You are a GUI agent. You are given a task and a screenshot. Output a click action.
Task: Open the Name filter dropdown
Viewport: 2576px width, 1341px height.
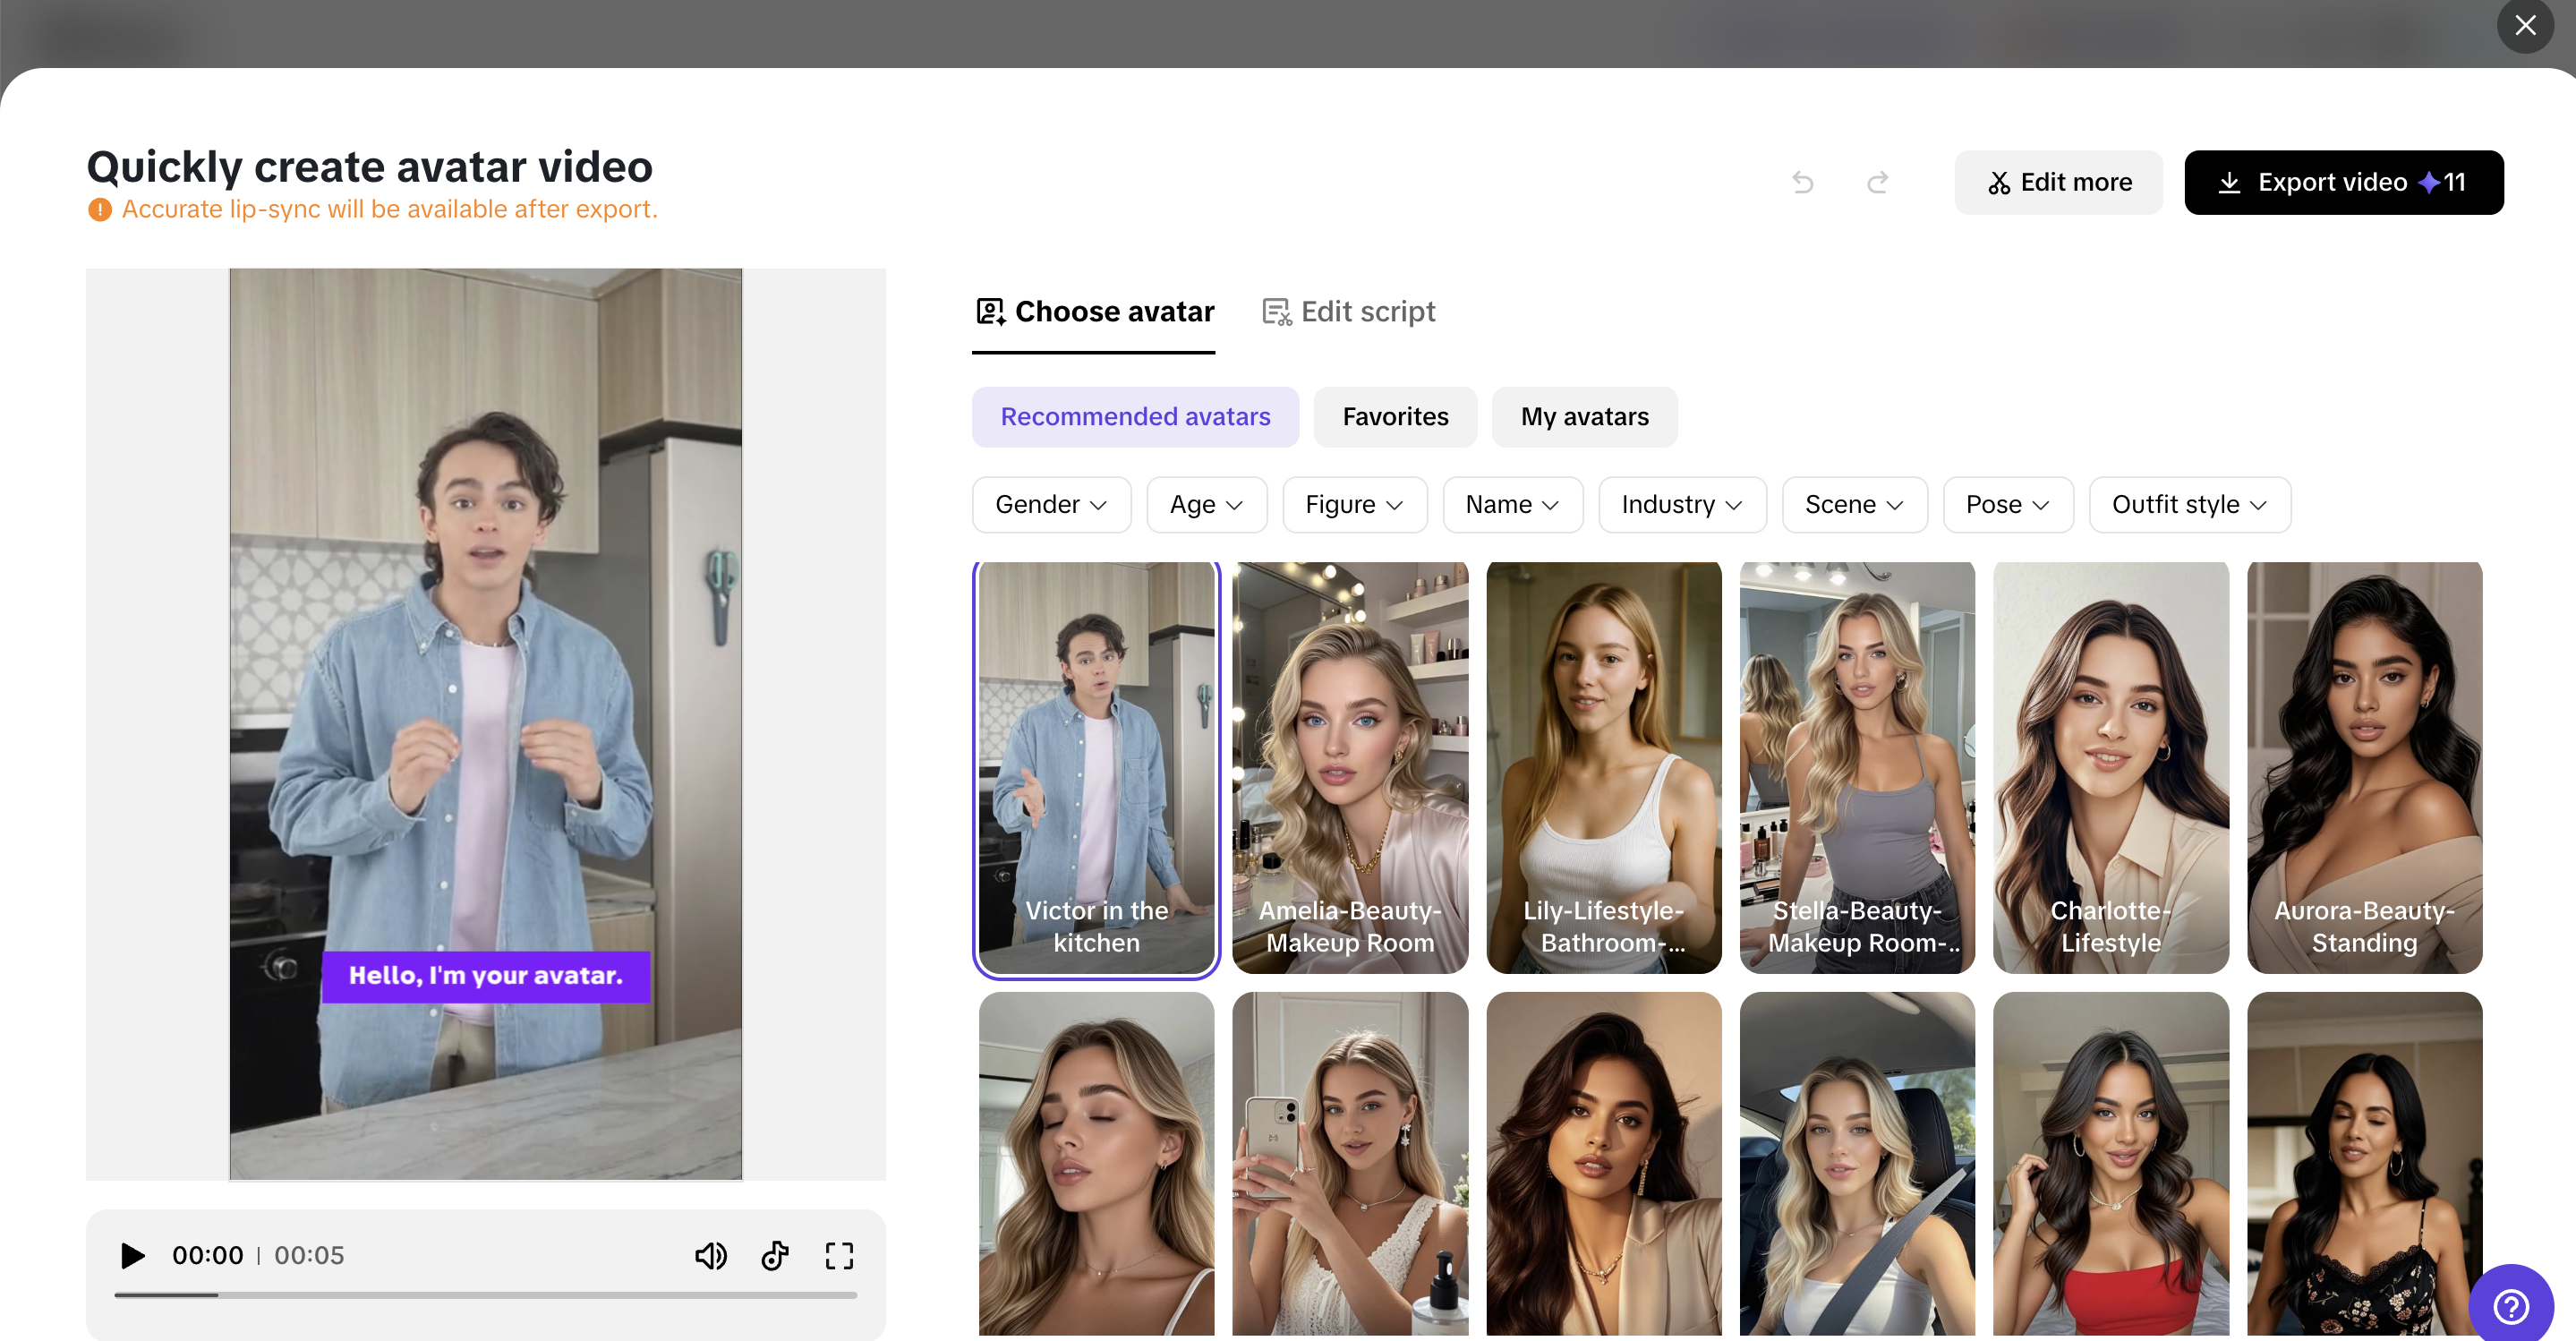point(1513,505)
